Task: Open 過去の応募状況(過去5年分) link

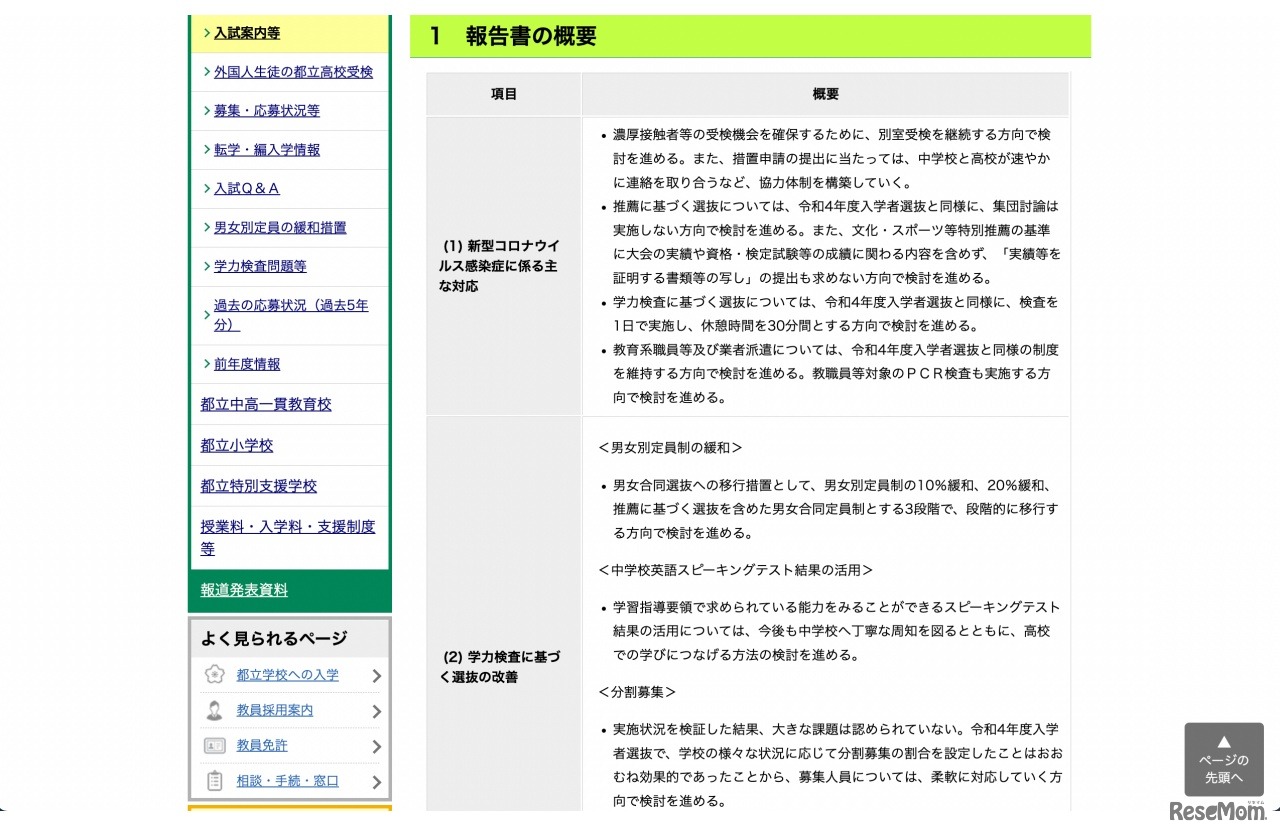Action: (291, 315)
